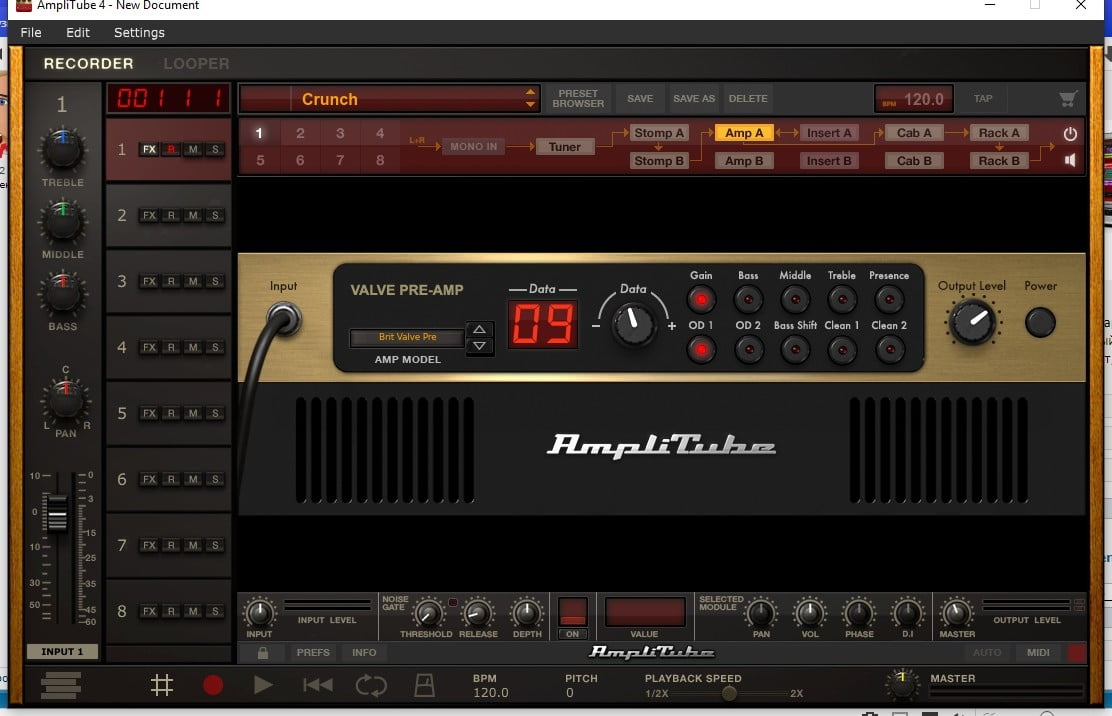Open the Tuner module
The width and height of the screenshot is (1112, 716).
(565, 147)
